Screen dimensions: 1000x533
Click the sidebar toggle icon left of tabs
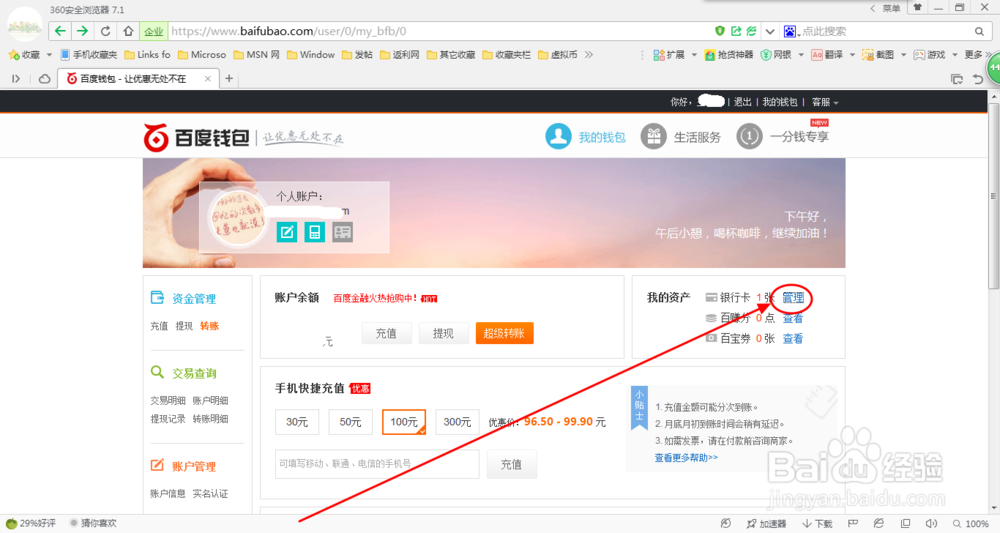pyautogui.click(x=16, y=78)
